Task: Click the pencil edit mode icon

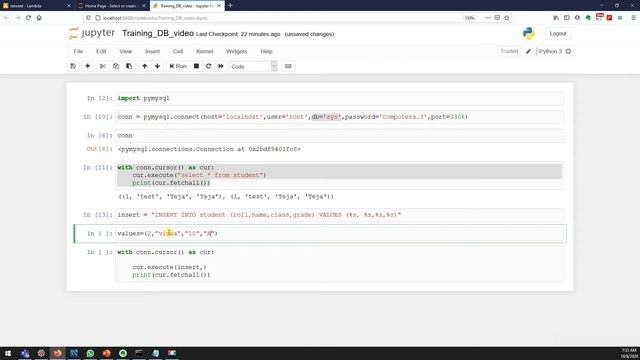Action: click(x=528, y=51)
